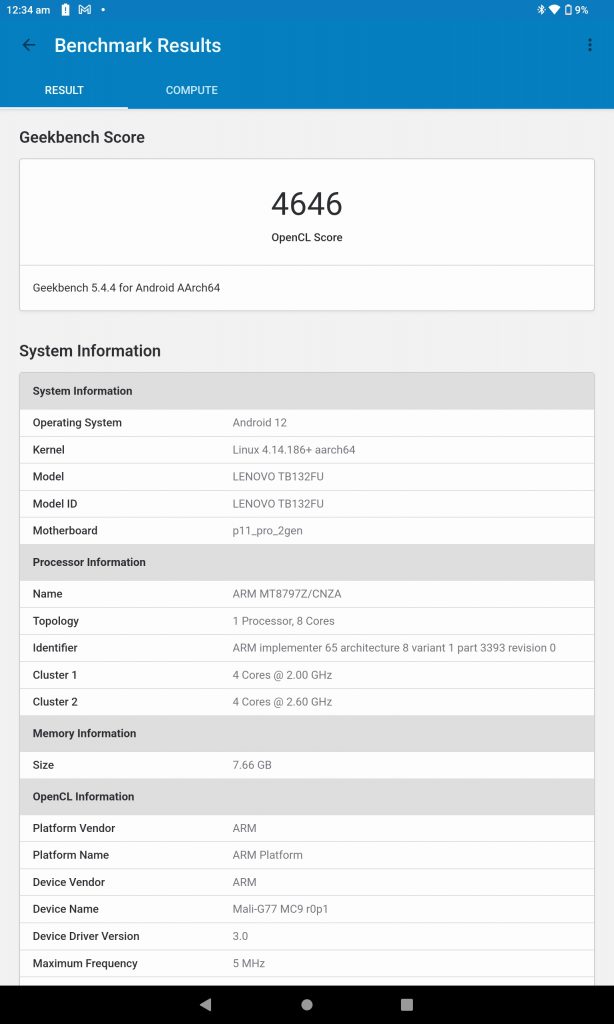Switch to the COMPUTE tab
This screenshot has width=614, height=1024.
pos(191,90)
